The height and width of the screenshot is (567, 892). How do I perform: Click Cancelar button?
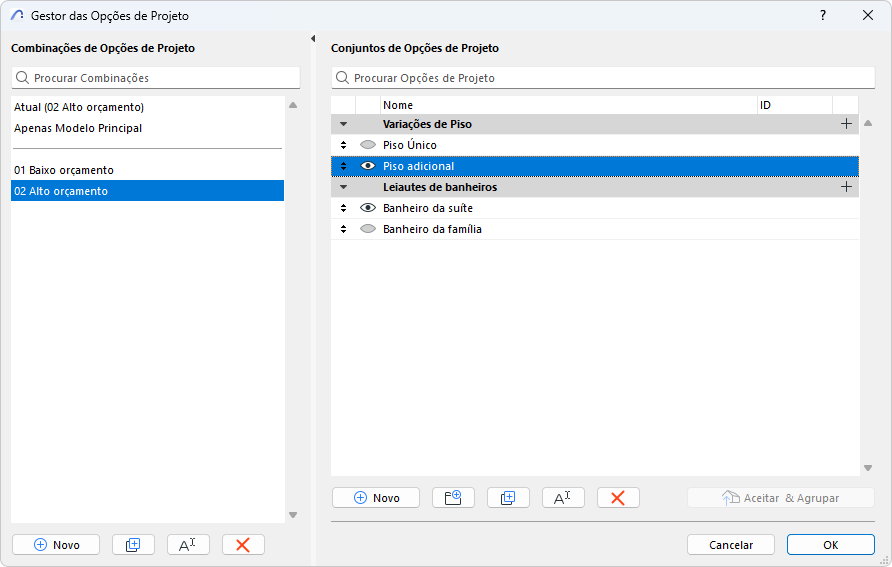731,545
